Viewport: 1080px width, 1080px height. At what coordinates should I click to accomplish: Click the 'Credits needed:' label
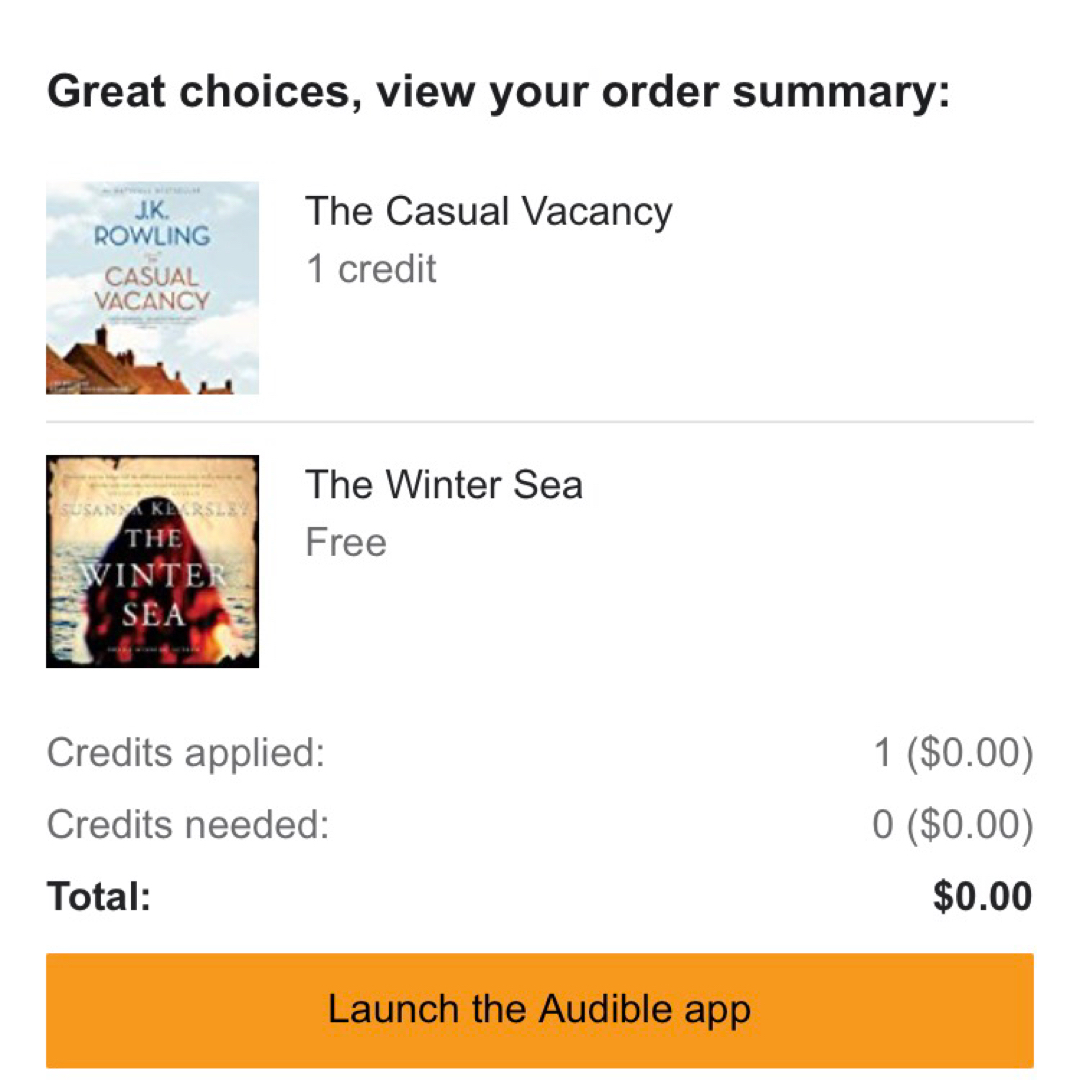[188, 825]
